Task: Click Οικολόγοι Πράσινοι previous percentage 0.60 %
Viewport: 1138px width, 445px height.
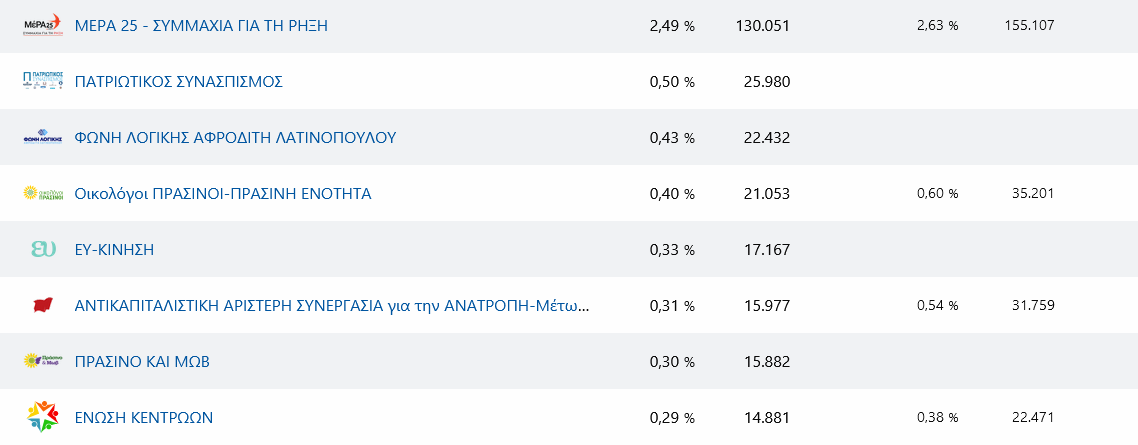Action: click(937, 194)
